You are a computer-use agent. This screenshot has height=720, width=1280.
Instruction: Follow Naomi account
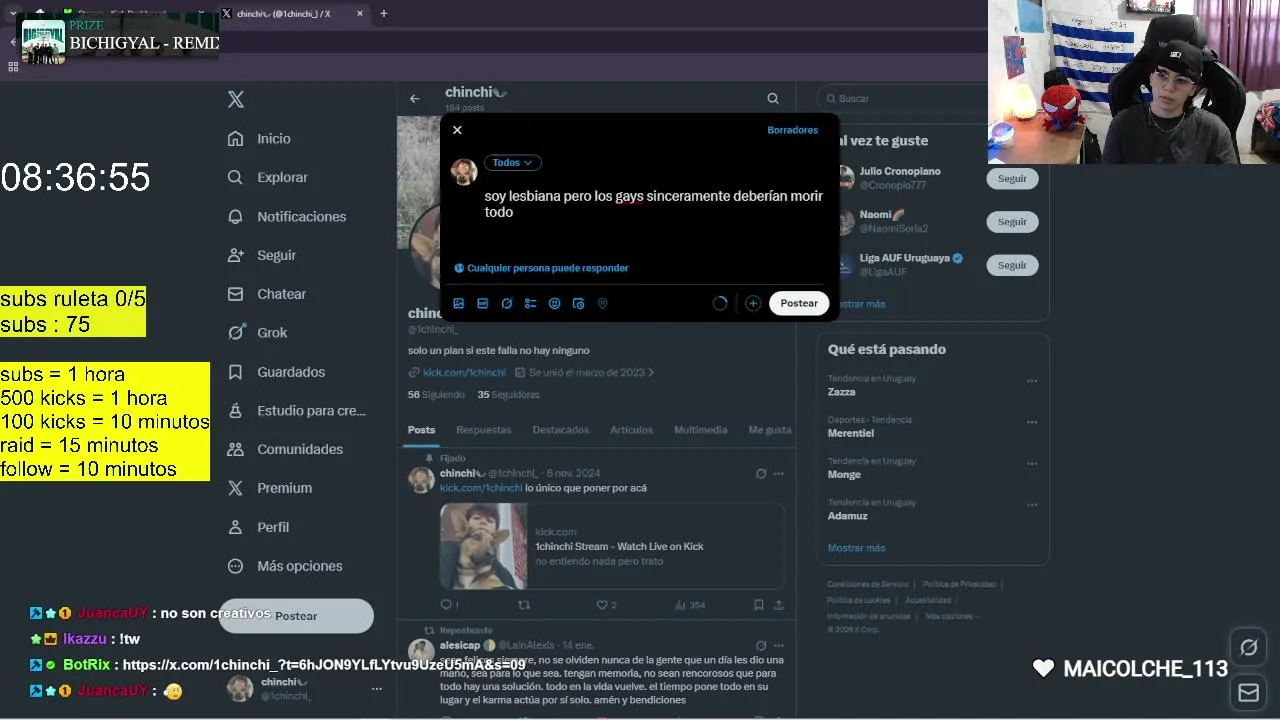pos(1012,222)
